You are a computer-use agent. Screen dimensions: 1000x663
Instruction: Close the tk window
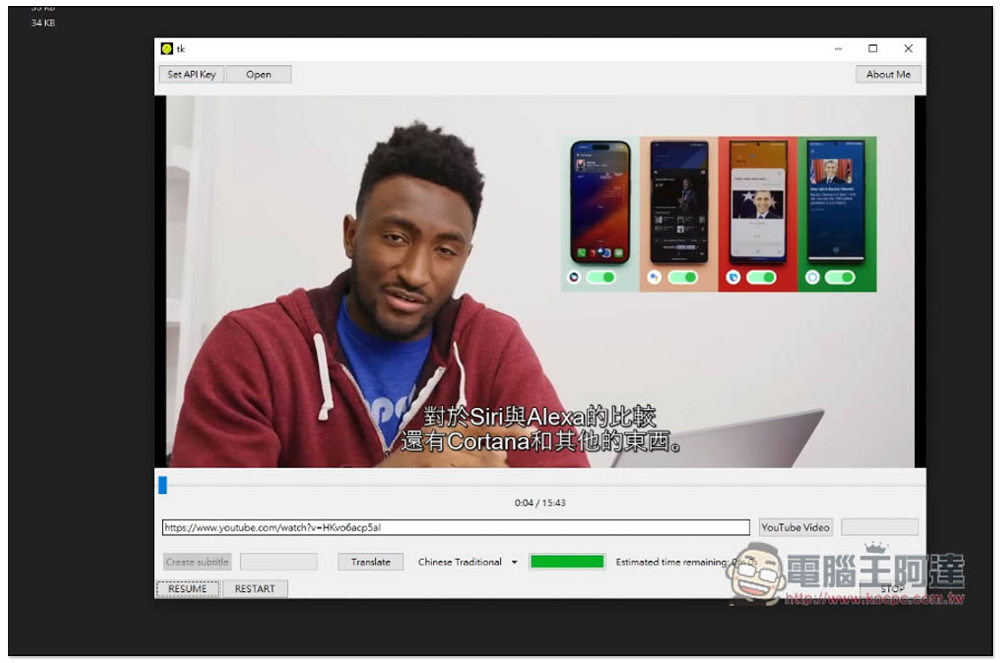click(x=908, y=48)
